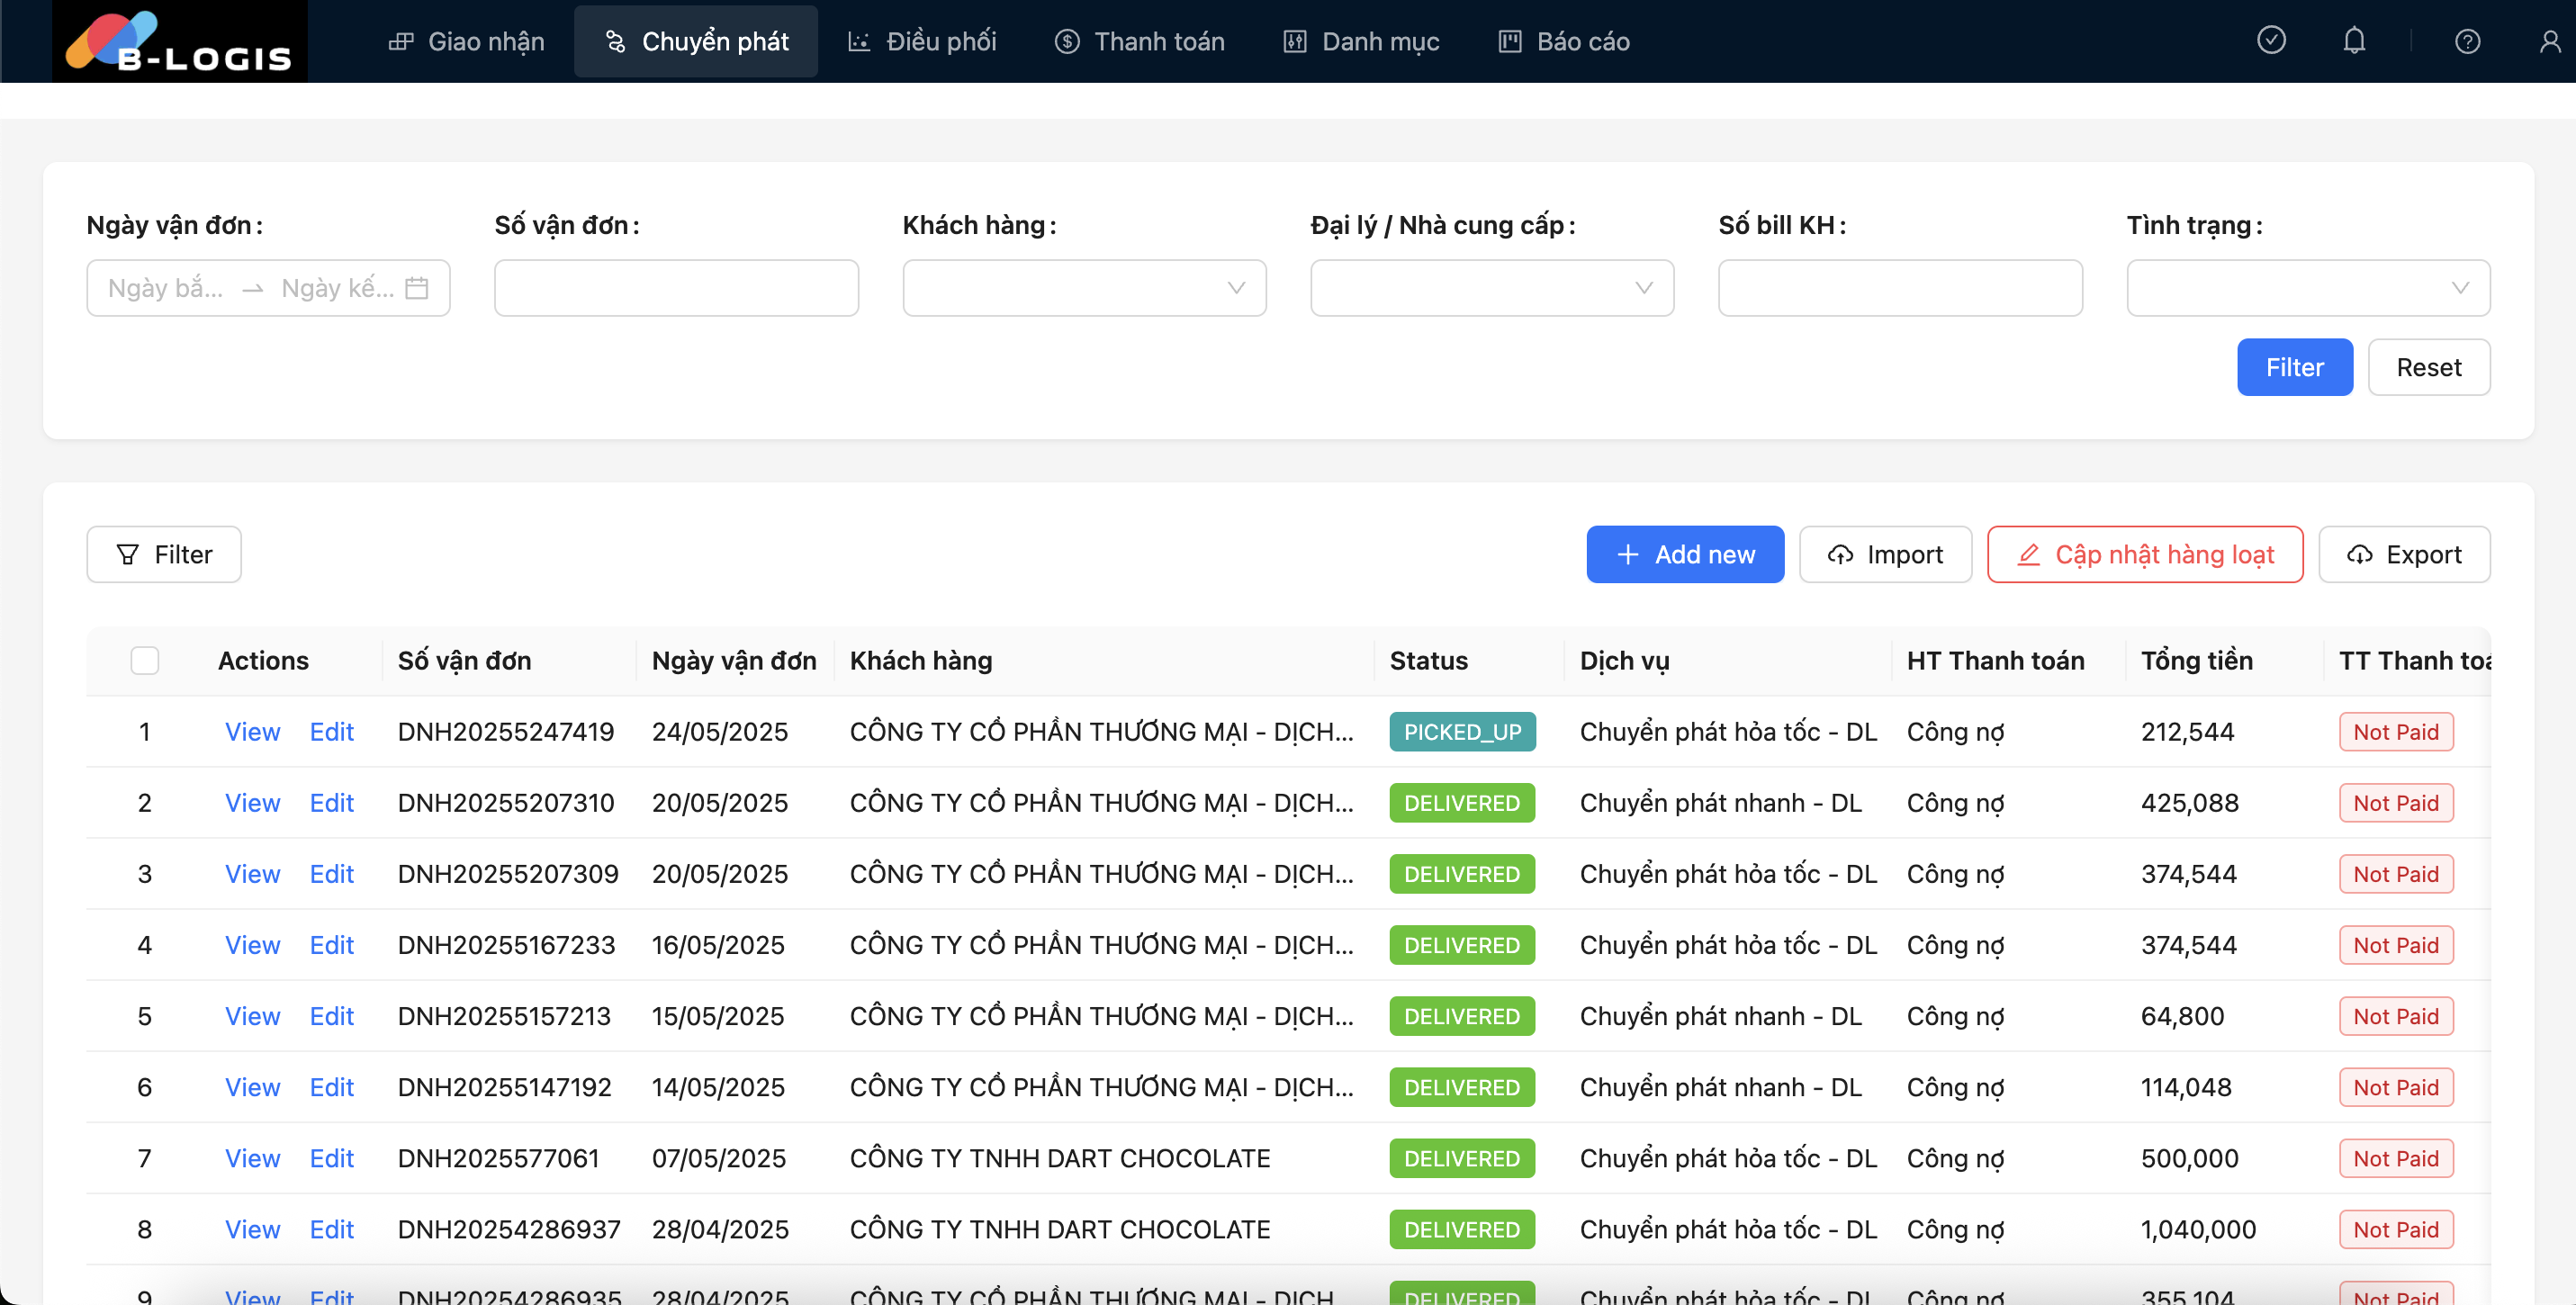The width and height of the screenshot is (2576, 1305).
Task: Open the Danh mục menu
Action: click(x=1361, y=41)
